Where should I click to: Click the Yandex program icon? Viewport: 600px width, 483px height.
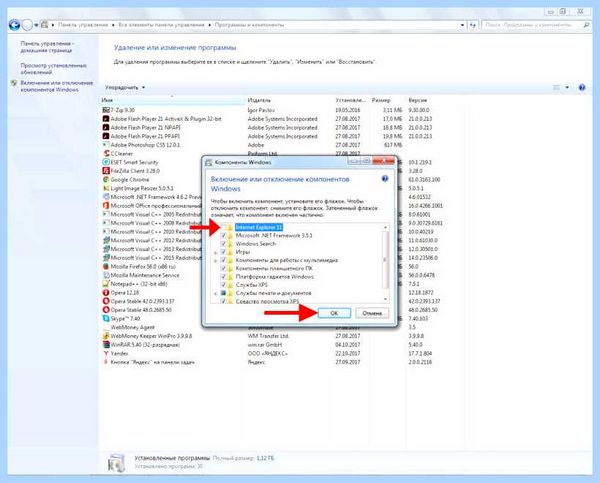pyautogui.click(x=106, y=353)
